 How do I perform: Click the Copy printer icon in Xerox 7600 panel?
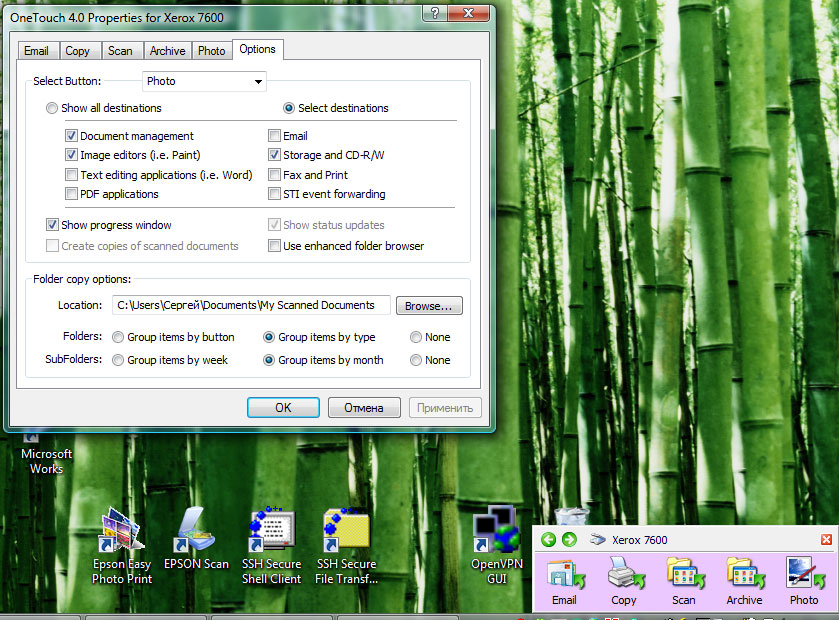point(624,573)
